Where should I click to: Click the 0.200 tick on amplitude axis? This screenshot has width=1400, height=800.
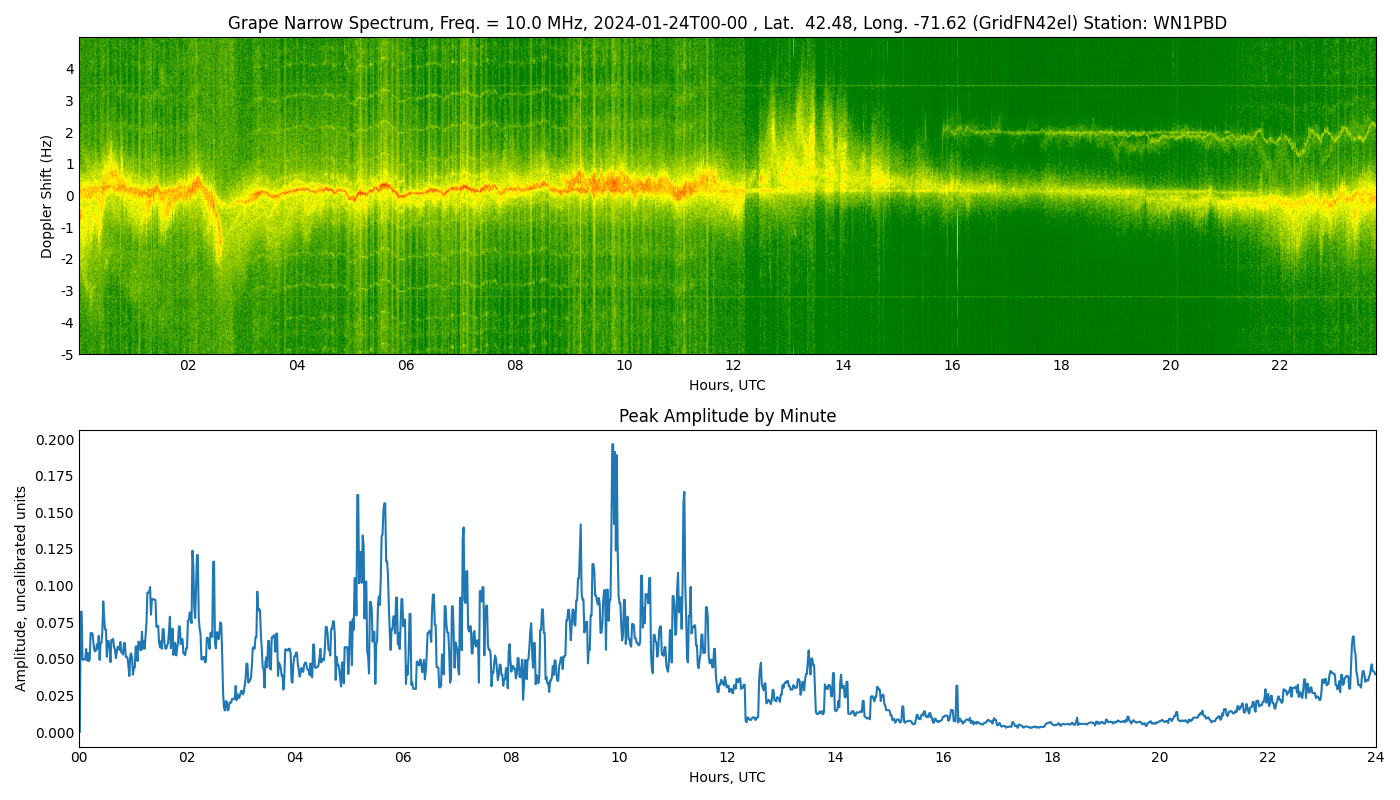click(53, 440)
